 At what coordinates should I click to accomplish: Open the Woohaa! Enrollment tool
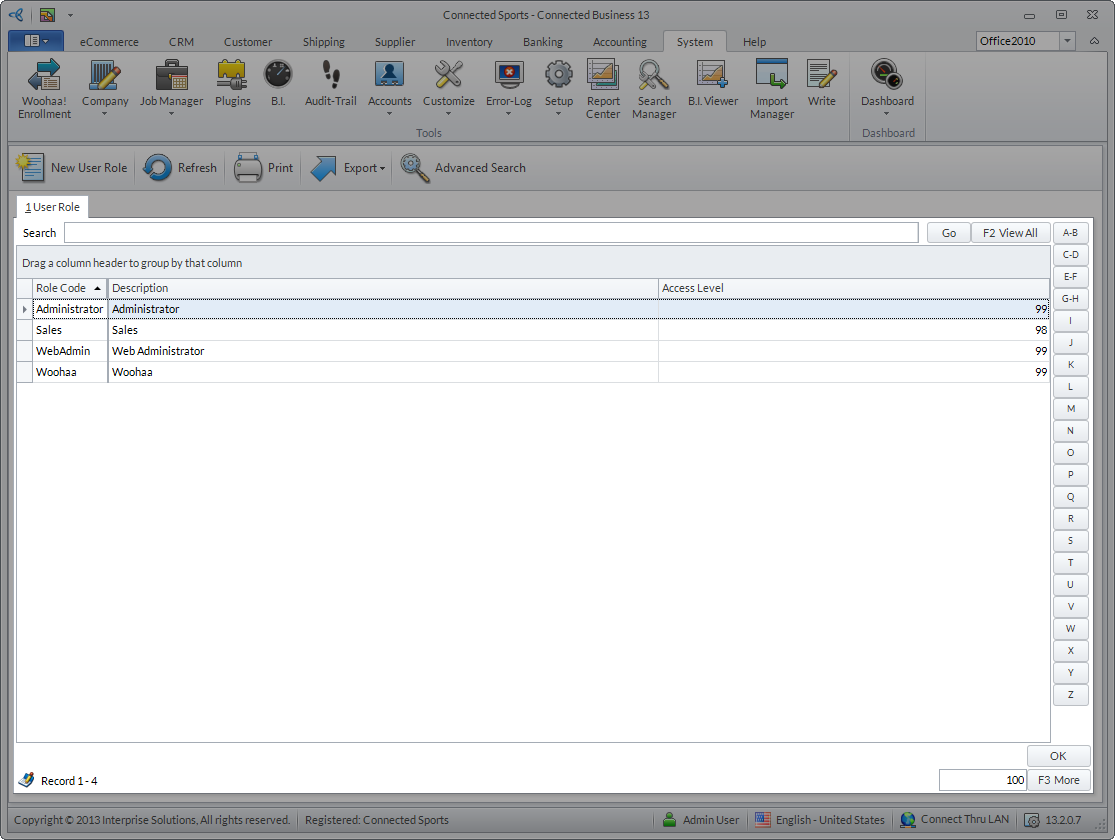point(44,89)
